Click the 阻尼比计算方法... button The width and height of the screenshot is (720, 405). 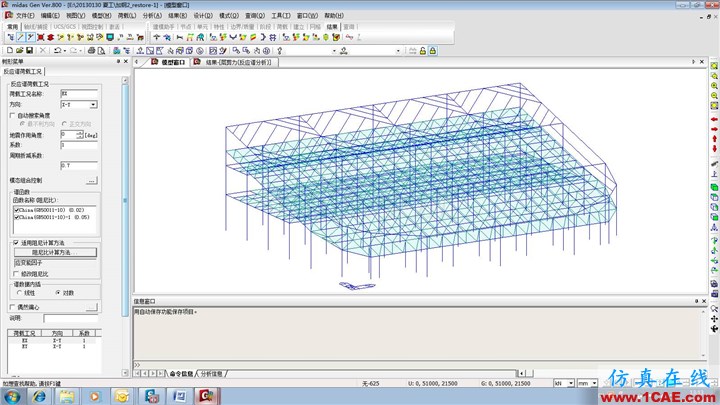56,252
